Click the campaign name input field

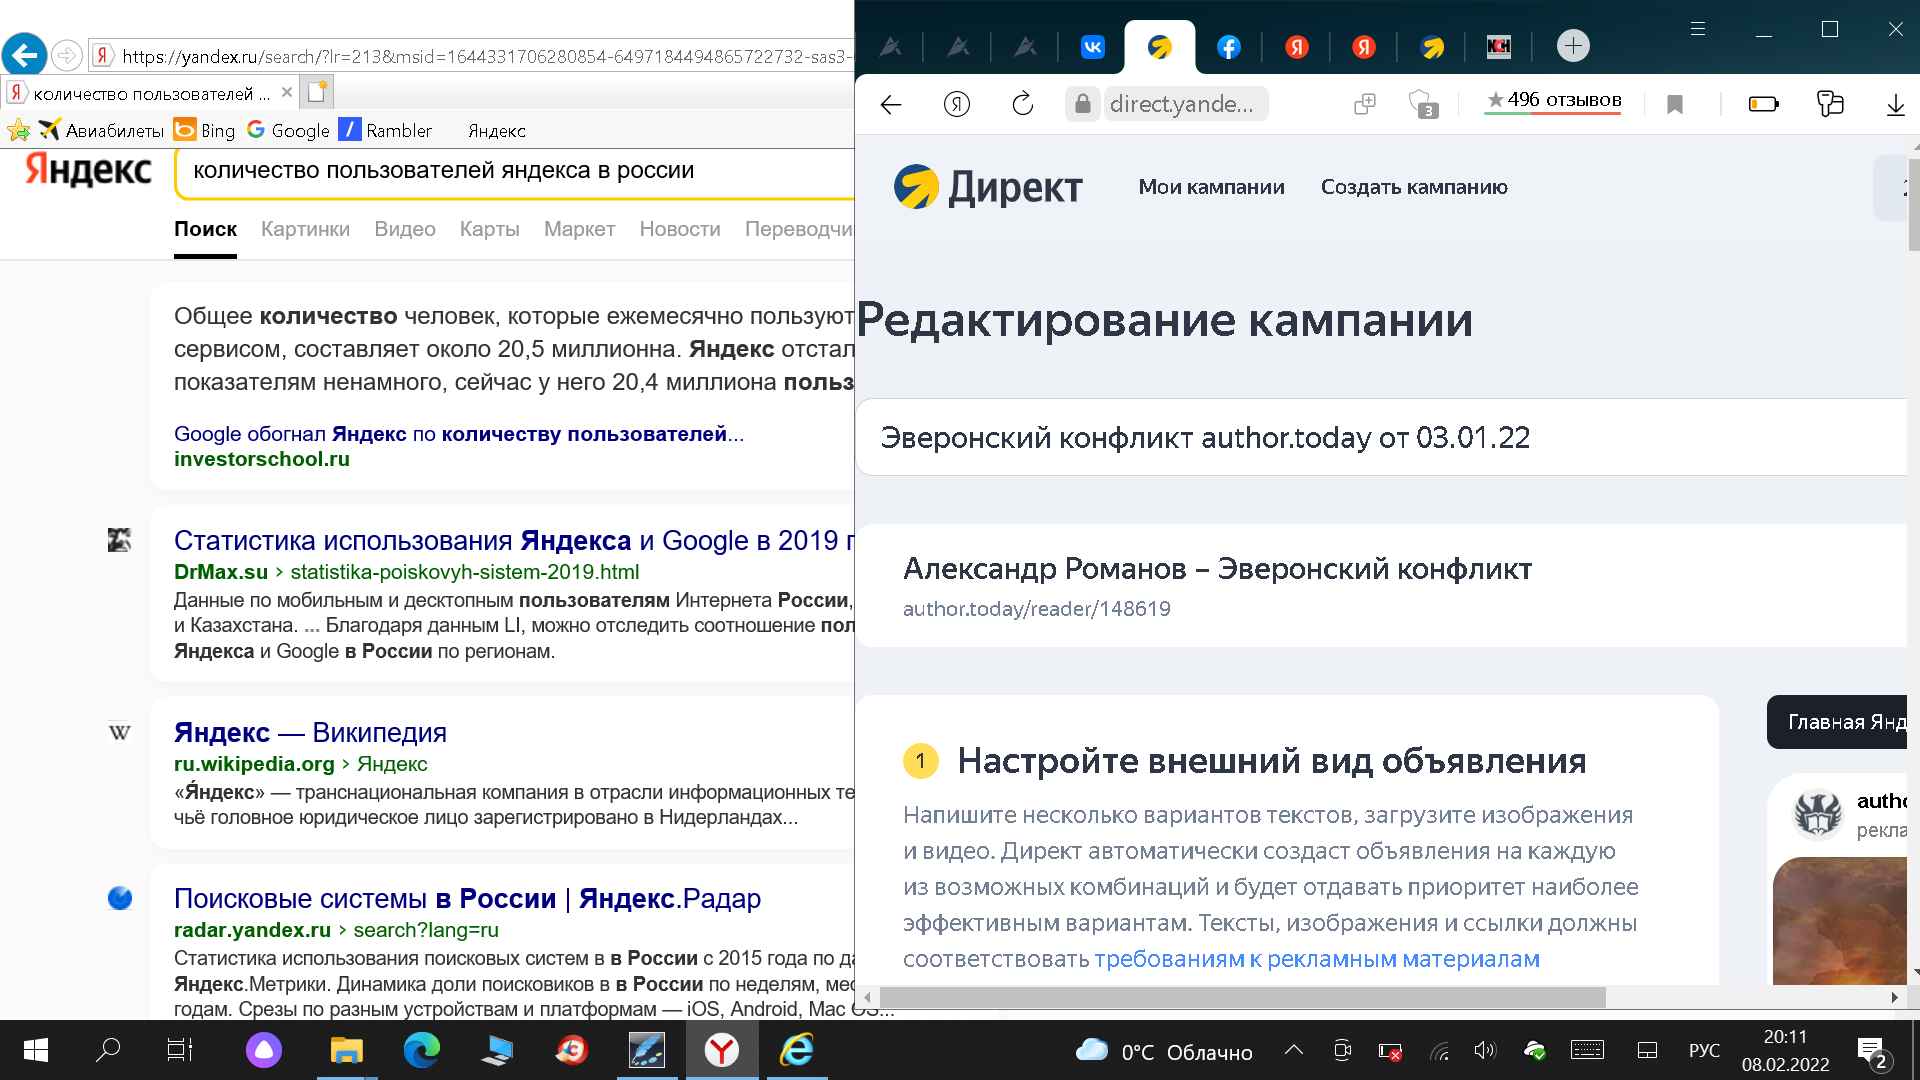[1380, 438]
